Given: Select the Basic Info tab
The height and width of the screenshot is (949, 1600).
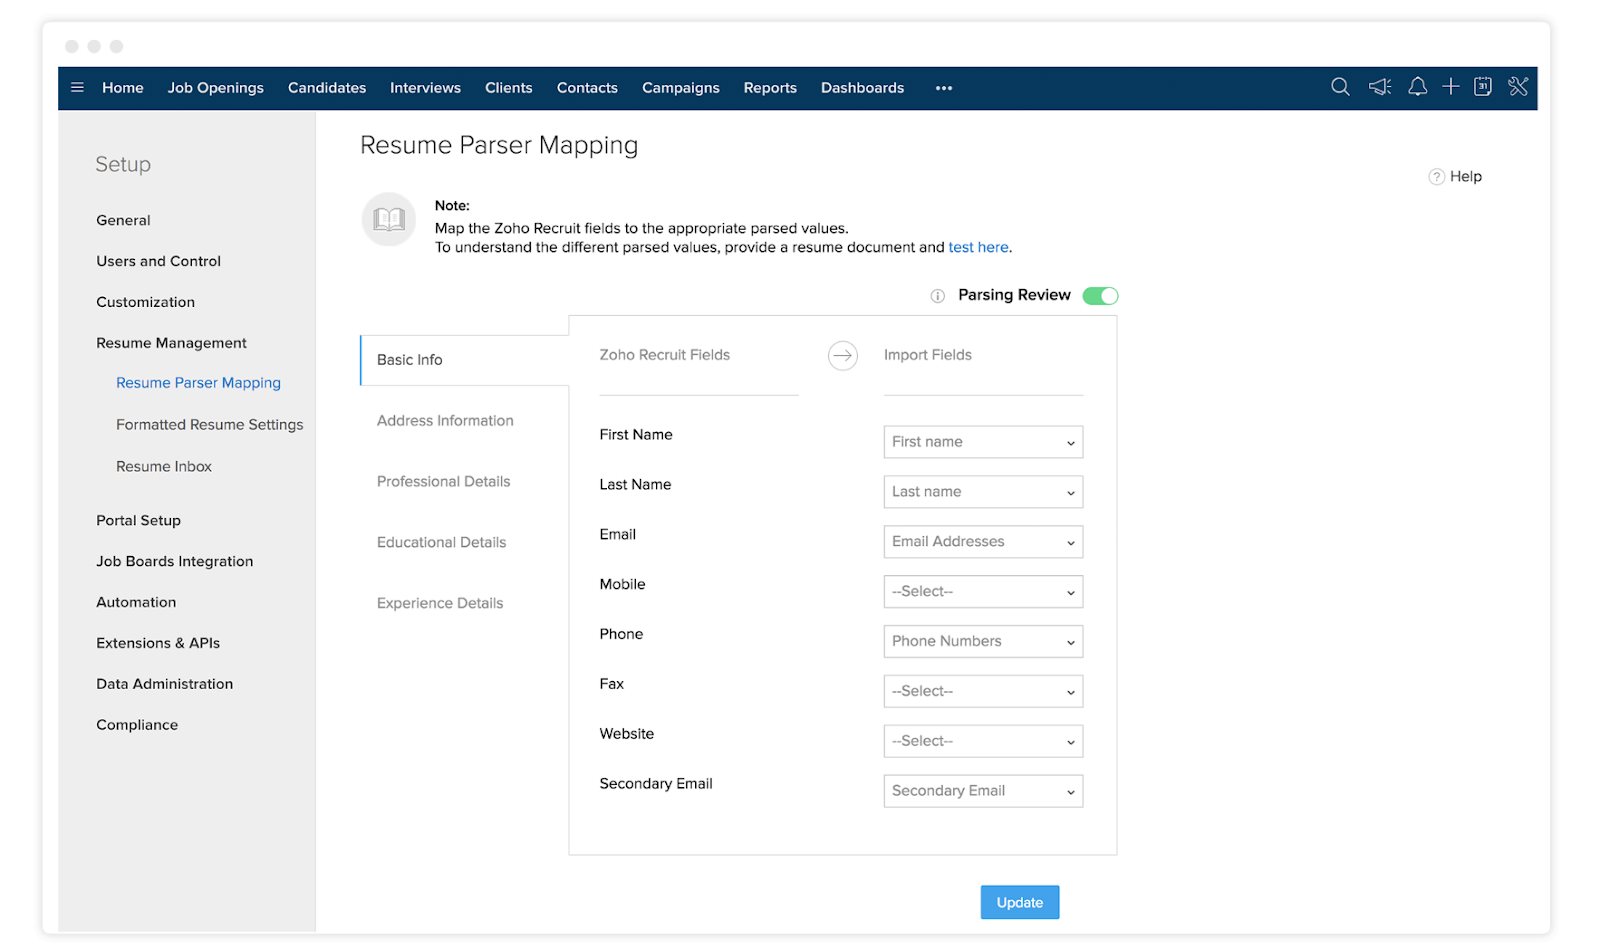Looking at the screenshot, I should pyautogui.click(x=464, y=360).
